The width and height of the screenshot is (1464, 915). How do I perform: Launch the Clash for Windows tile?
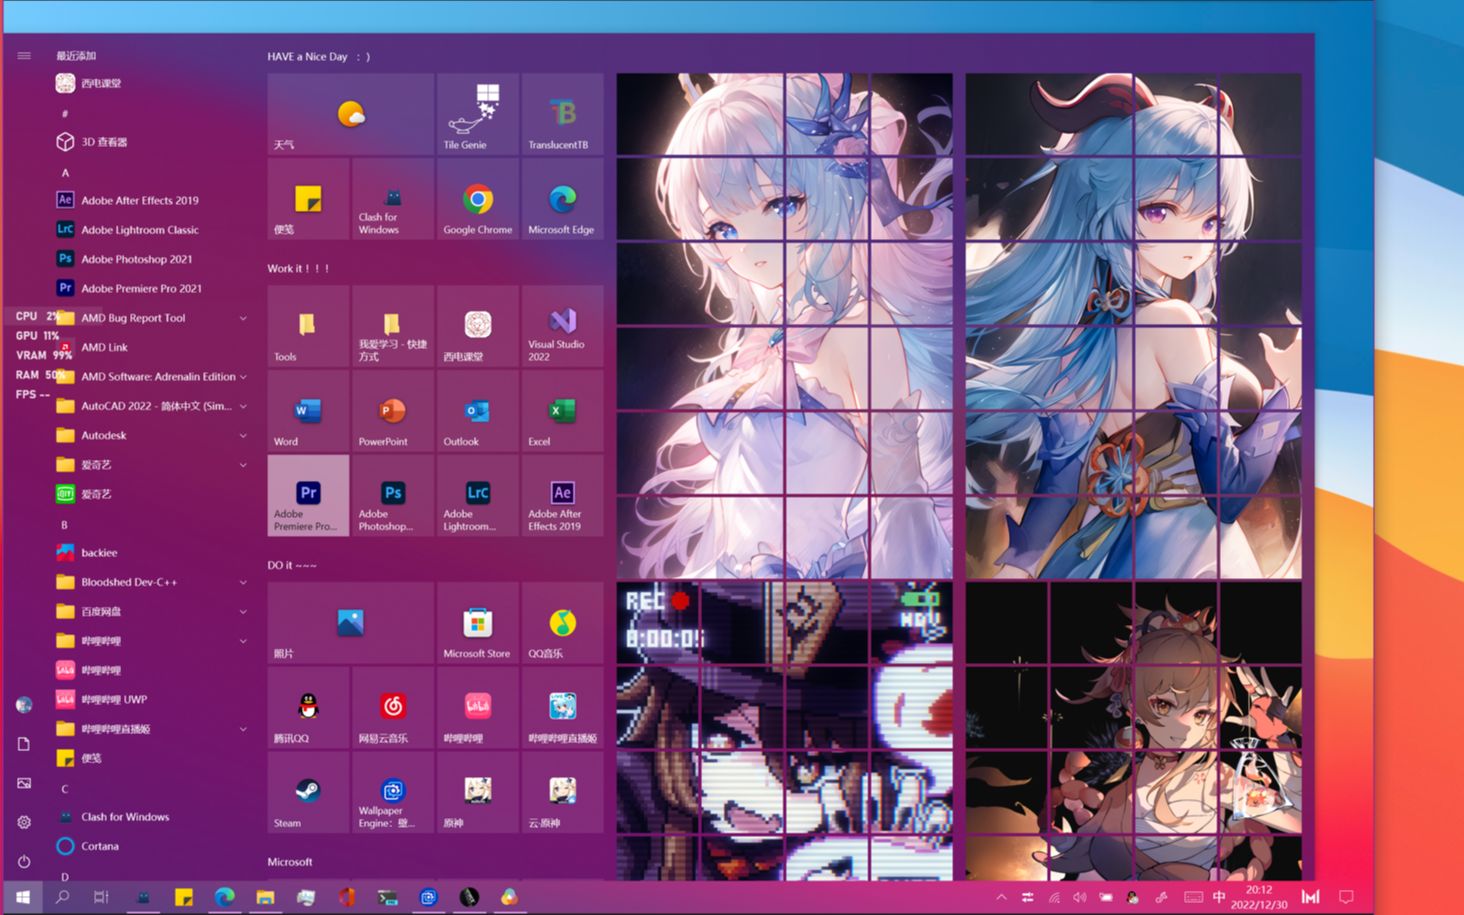(x=393, y=198)
